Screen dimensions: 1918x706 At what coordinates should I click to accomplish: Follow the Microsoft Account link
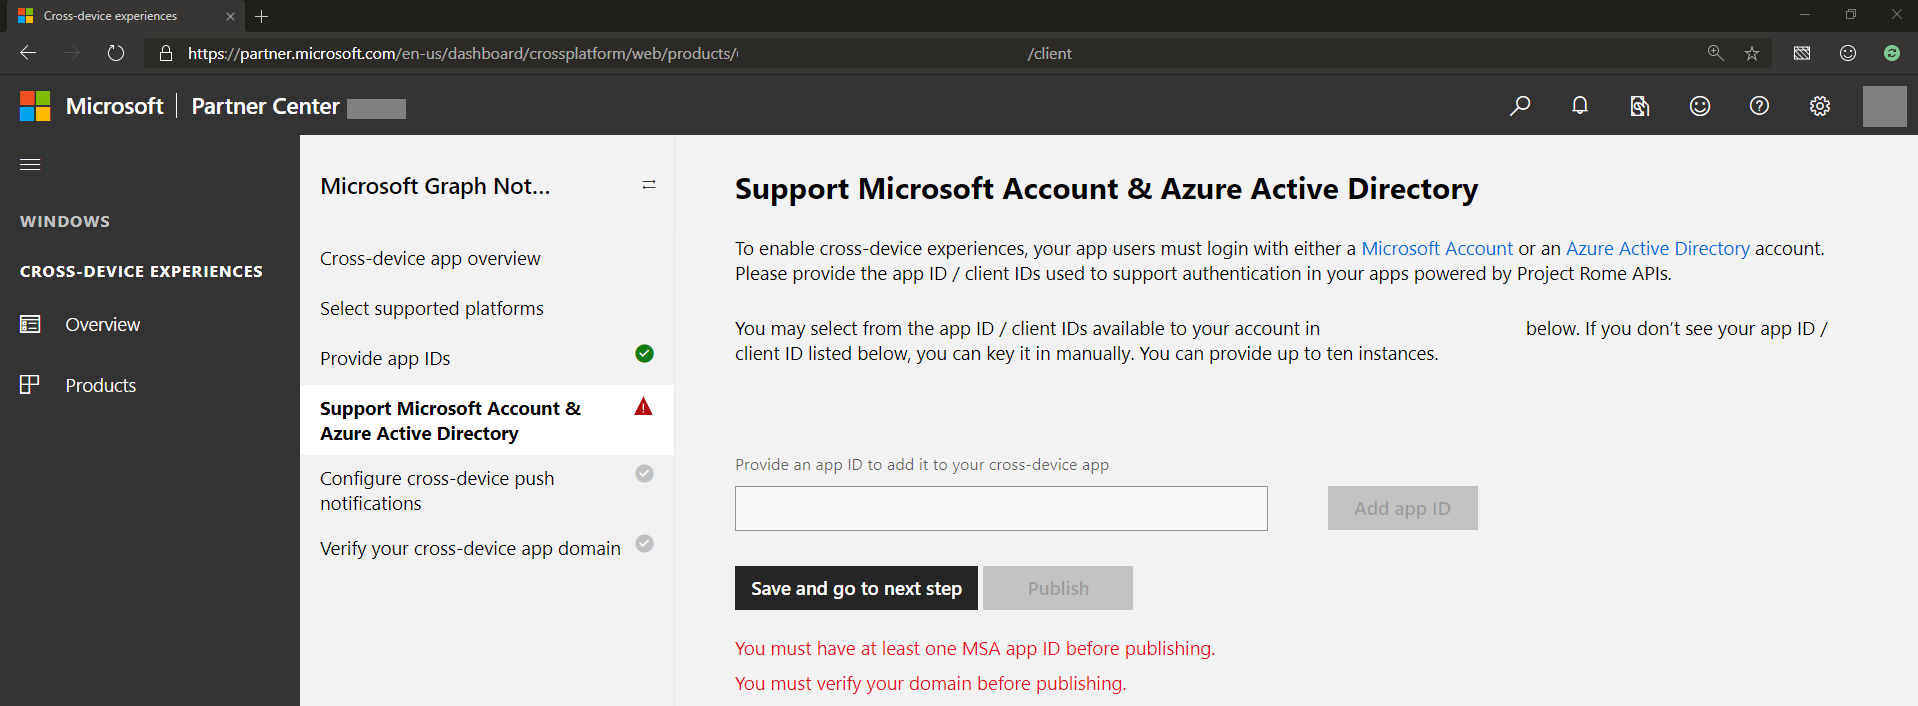1437,248
